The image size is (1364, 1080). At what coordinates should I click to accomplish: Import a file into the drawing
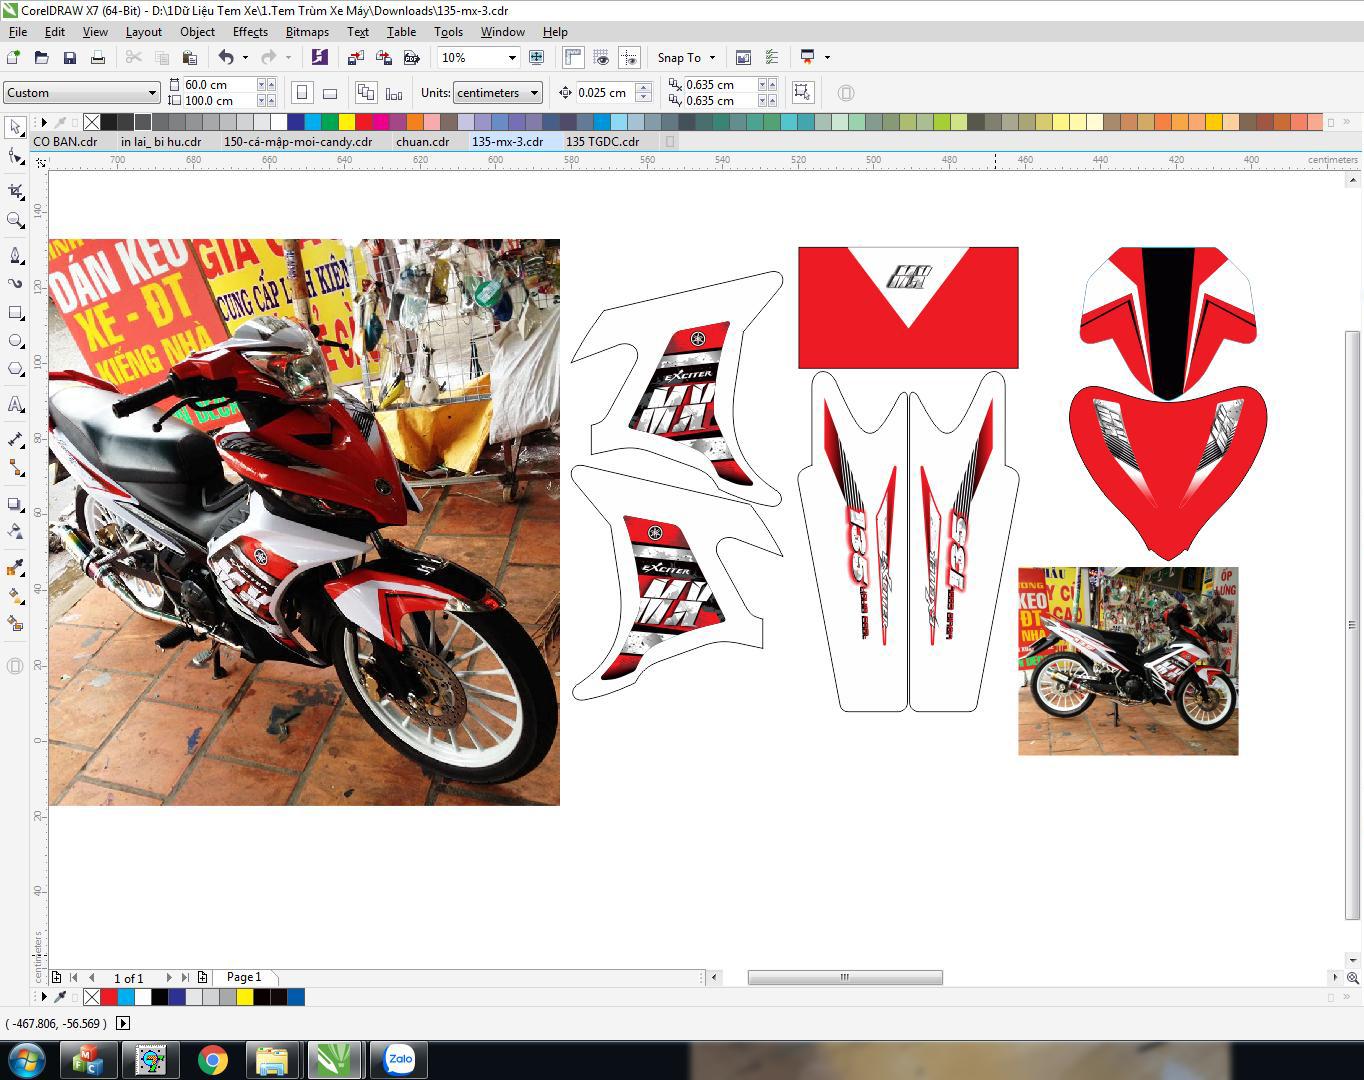coord(355,58)
